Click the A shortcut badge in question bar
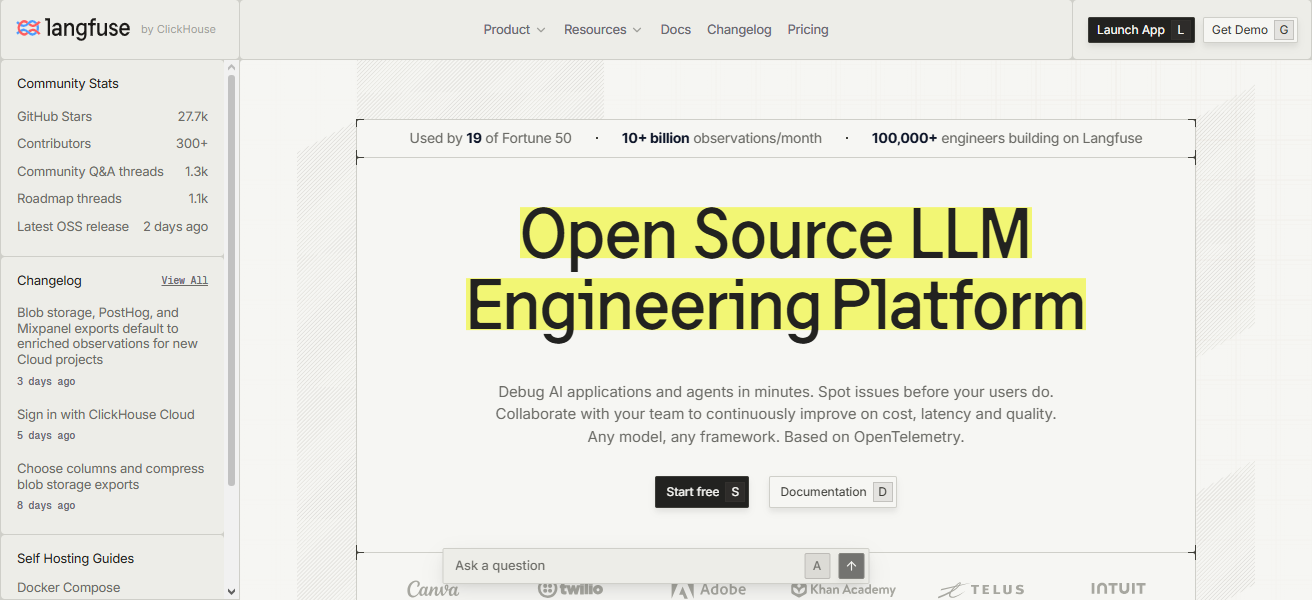The image size is (1312, 600). tap(817, 566)
